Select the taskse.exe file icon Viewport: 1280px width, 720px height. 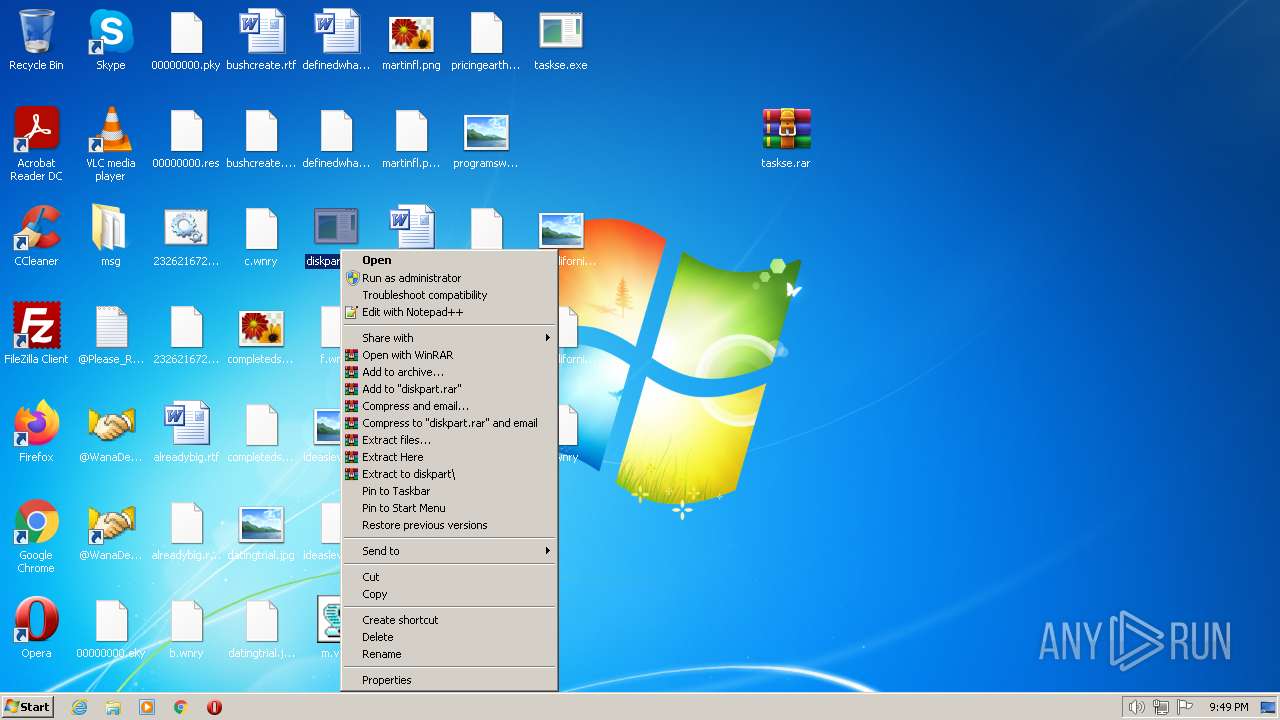[560, 40]
